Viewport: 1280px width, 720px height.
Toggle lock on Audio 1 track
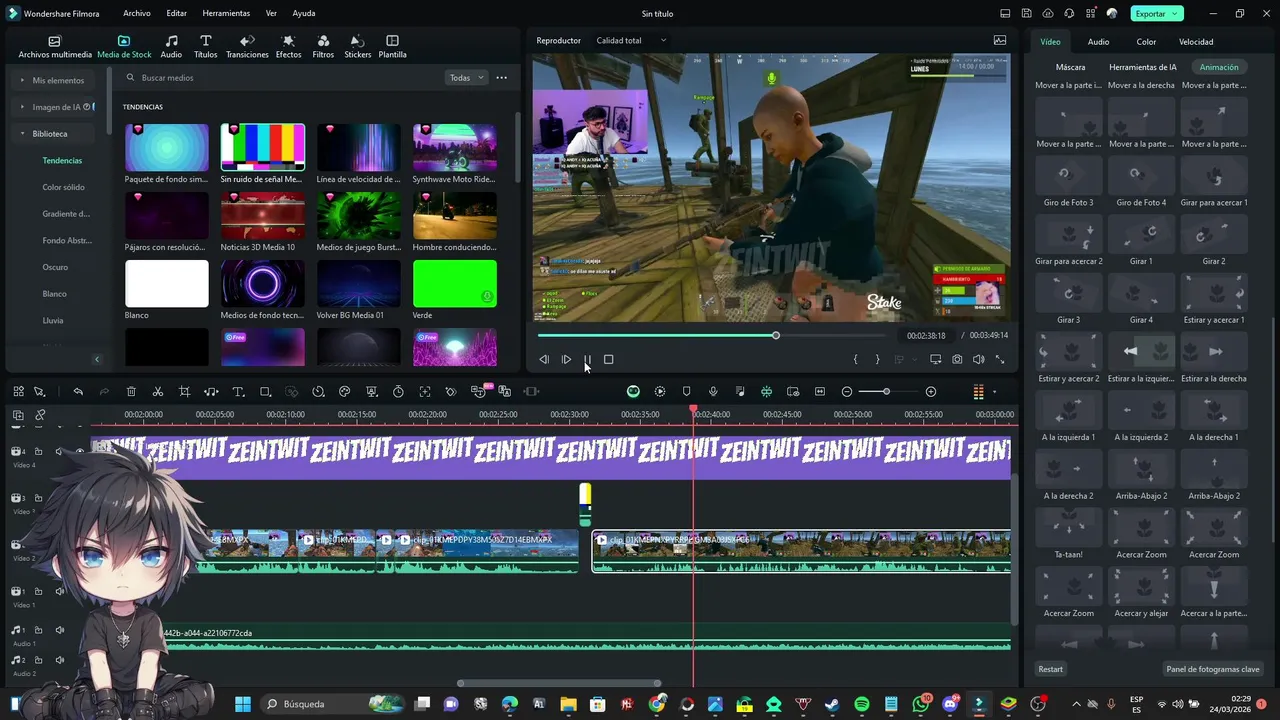(40, 630)
